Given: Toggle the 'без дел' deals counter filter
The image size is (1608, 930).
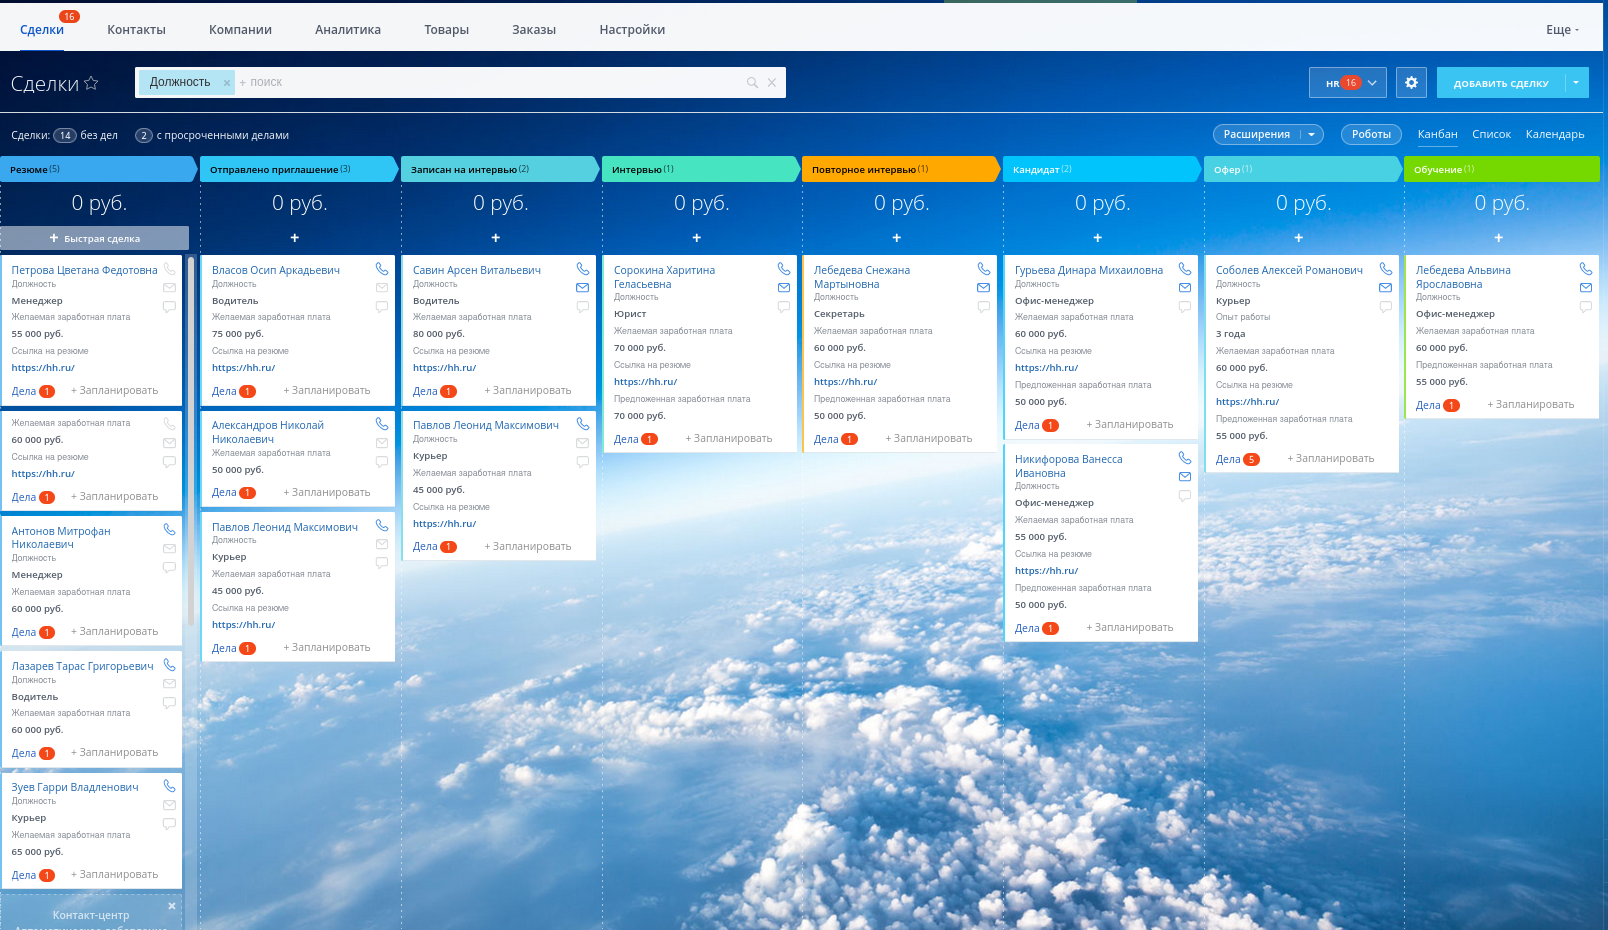Looking at the screenshot, I should point(65,135).
